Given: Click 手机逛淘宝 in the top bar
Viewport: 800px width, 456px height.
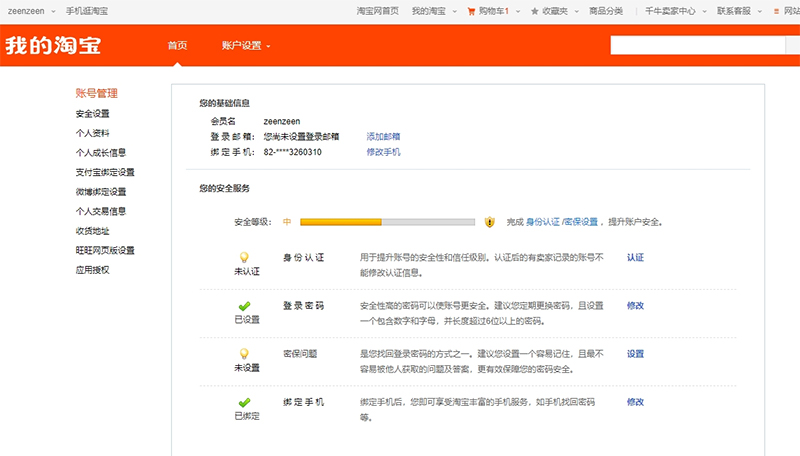Looking at the screenshot, I should coord(87,11).
